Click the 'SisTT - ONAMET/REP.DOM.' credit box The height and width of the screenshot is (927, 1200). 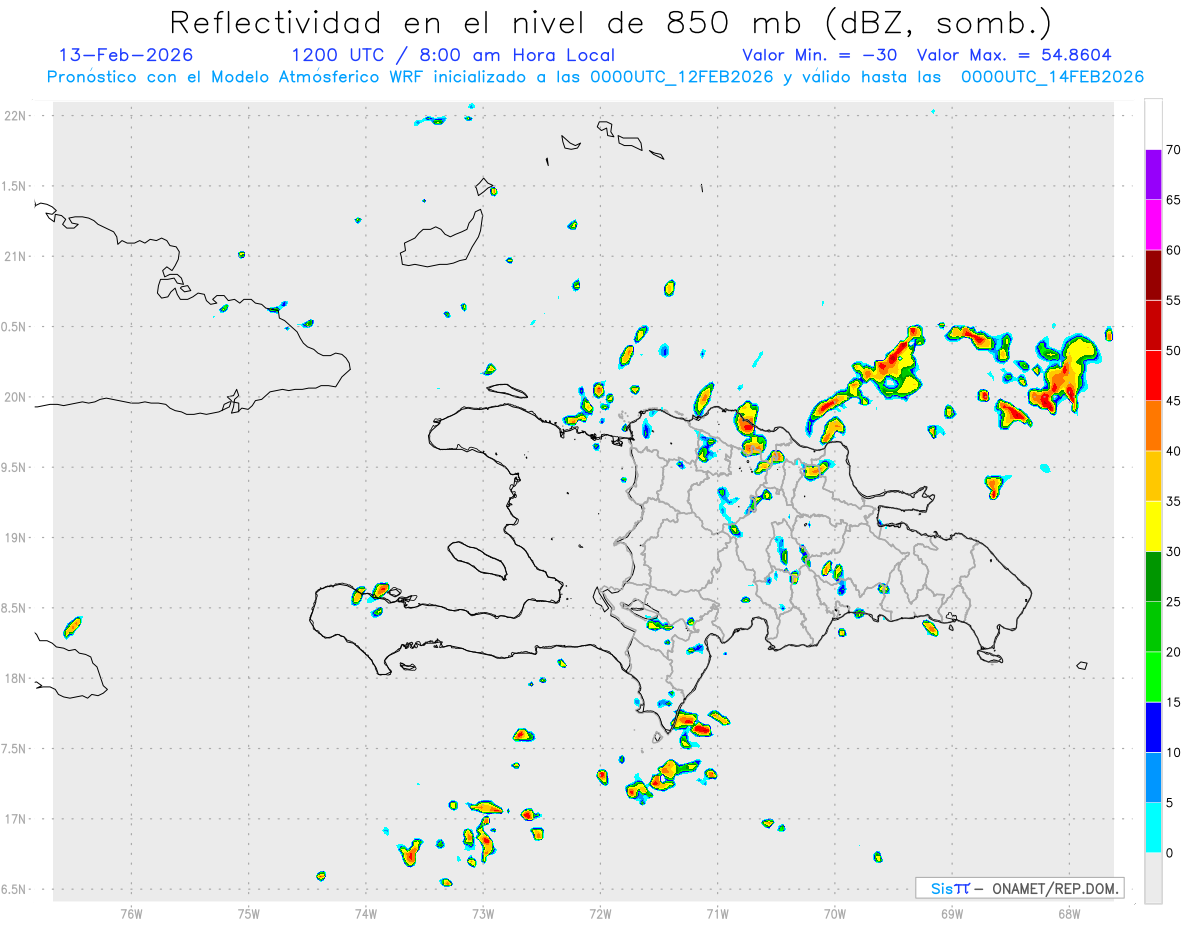click(x=1020, y=888)
